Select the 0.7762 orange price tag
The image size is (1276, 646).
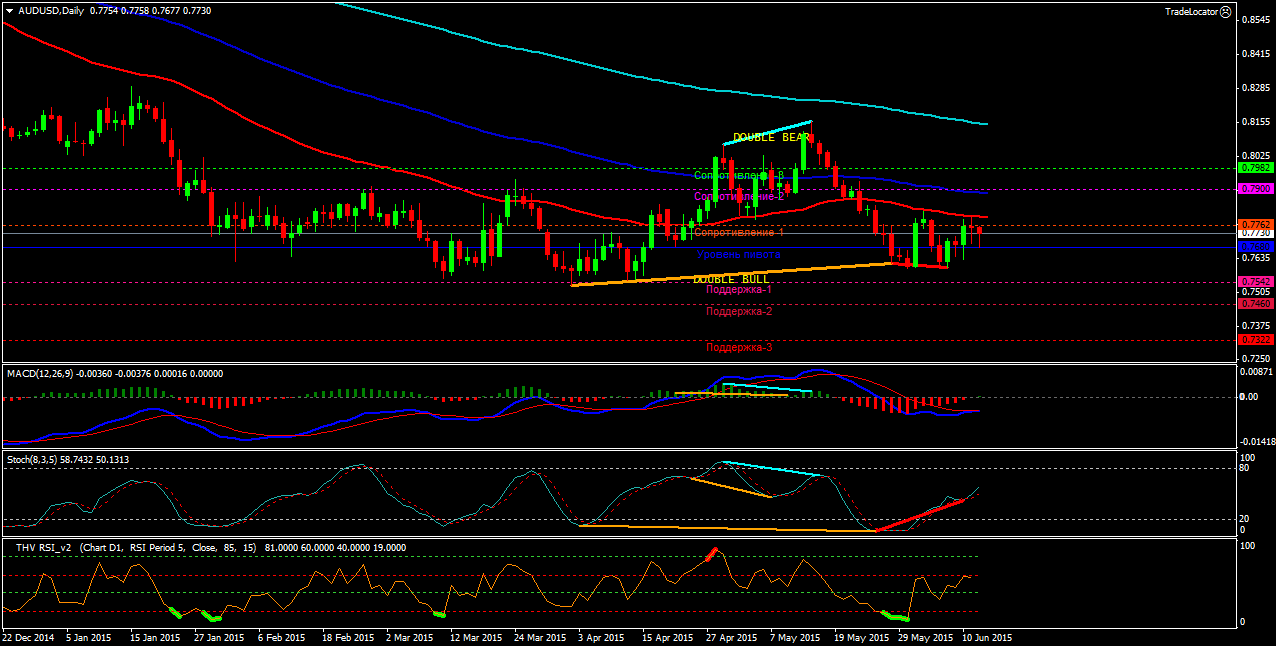pos(1255,224)
